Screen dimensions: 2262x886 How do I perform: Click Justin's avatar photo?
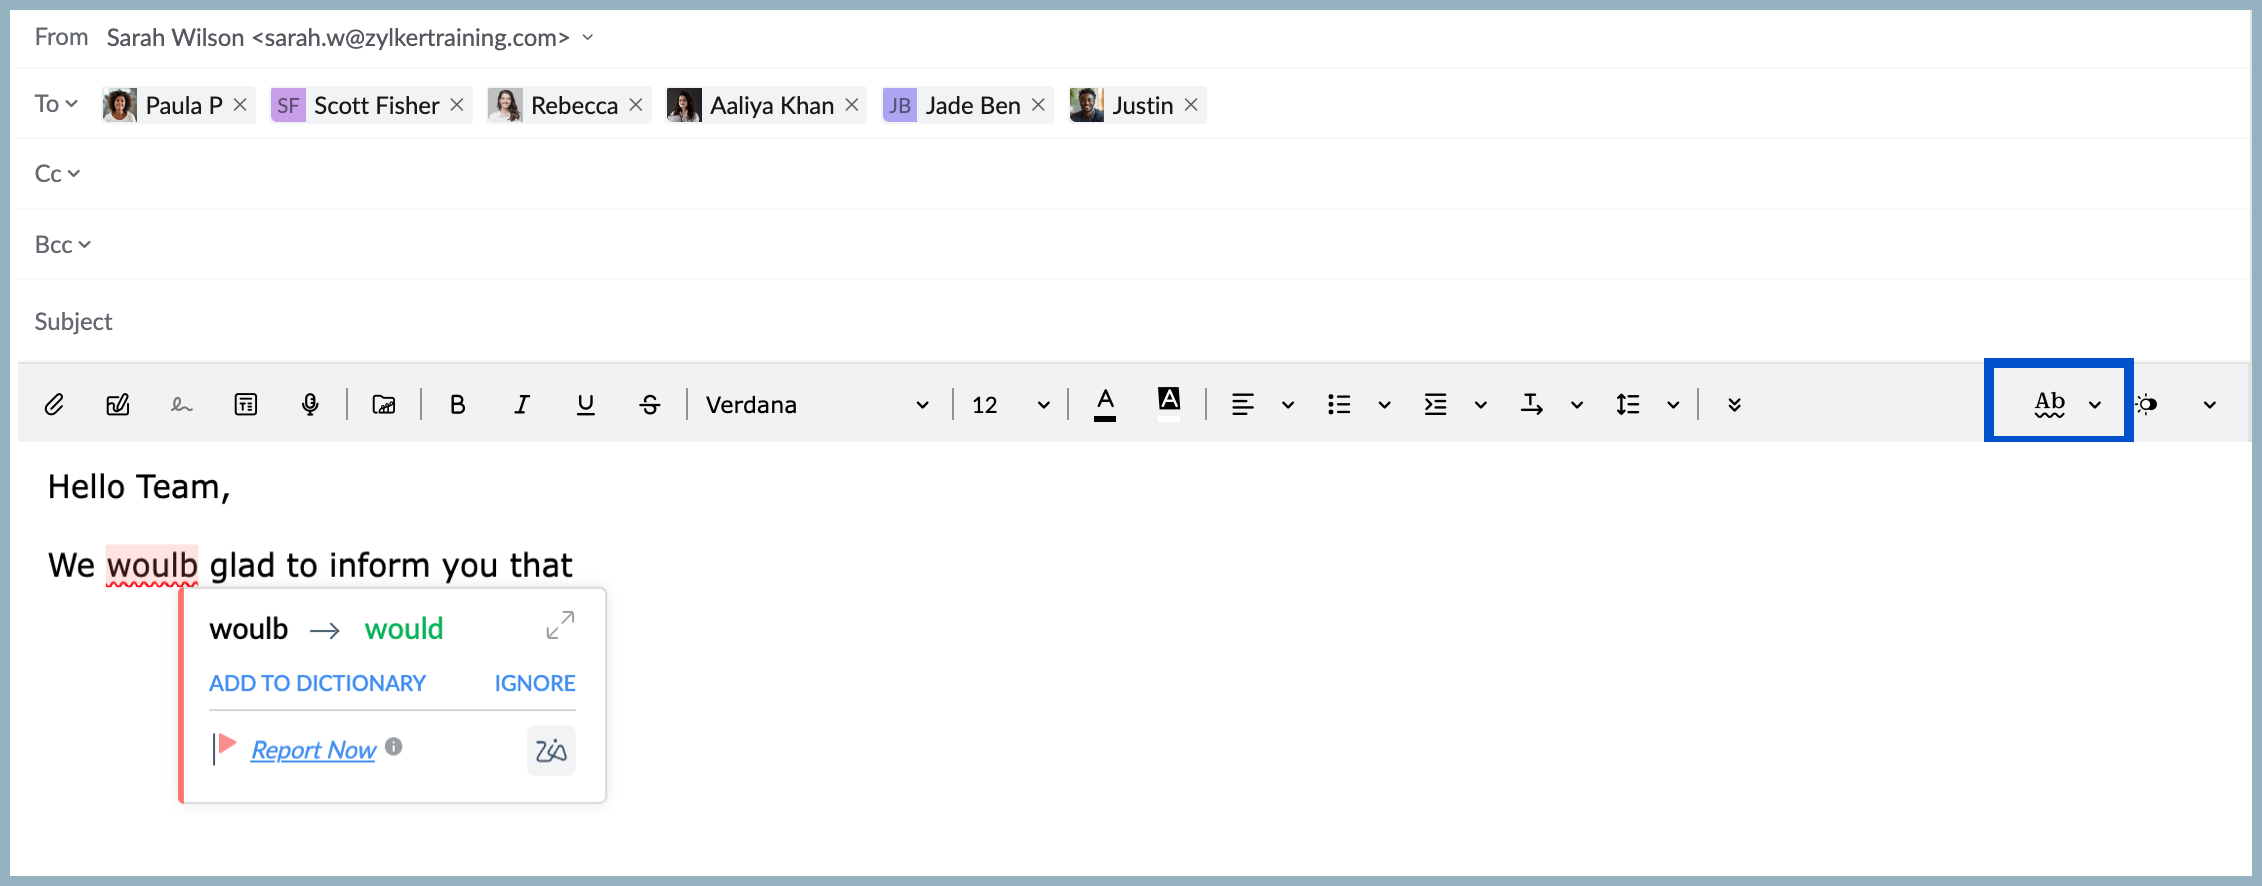[x=1087, y=105]
